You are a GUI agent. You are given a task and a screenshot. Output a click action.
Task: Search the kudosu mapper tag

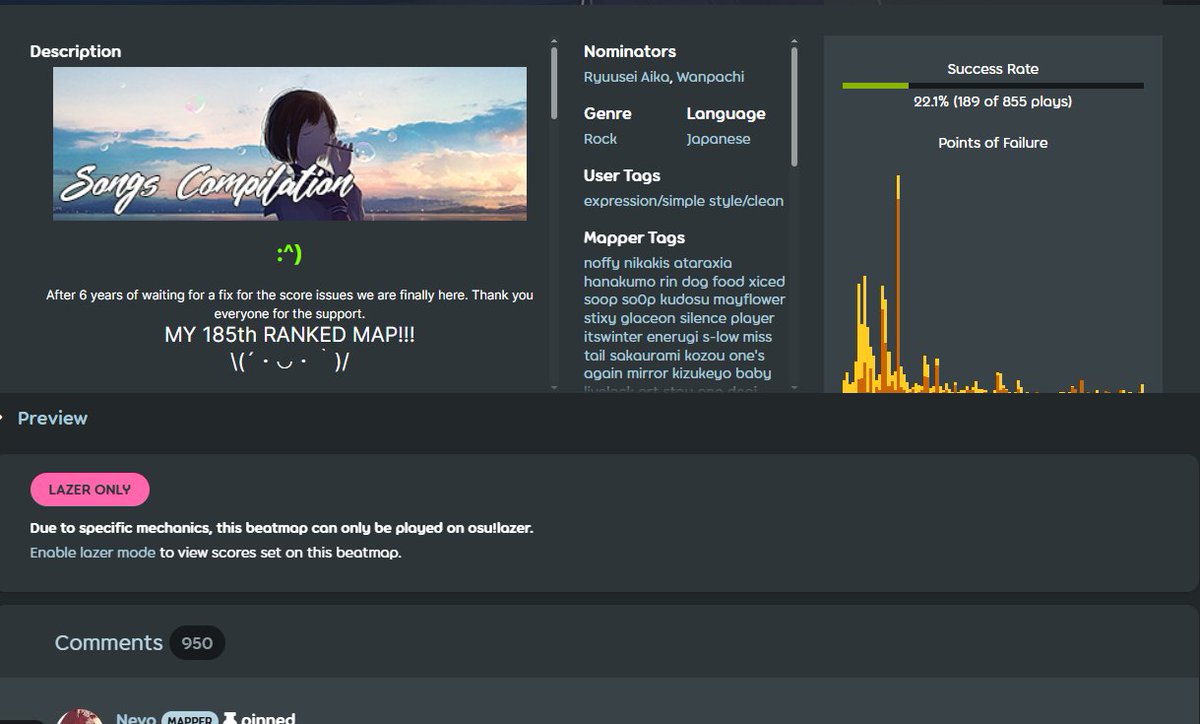(685, 300)
